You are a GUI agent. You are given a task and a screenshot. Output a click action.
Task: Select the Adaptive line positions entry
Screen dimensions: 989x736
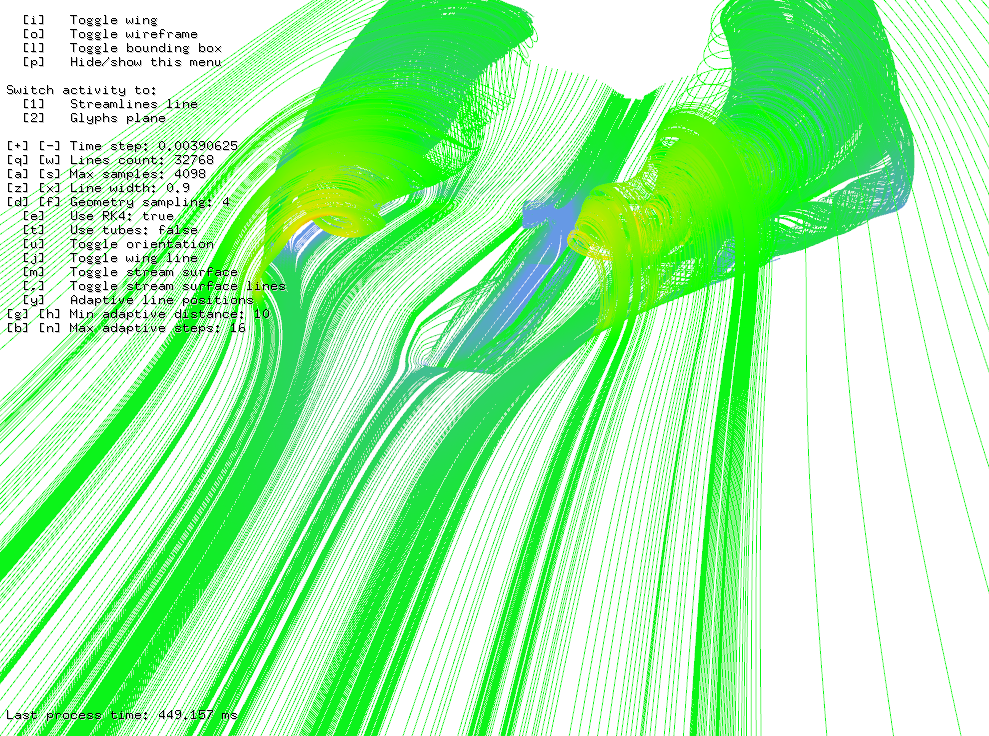point(161,300)
